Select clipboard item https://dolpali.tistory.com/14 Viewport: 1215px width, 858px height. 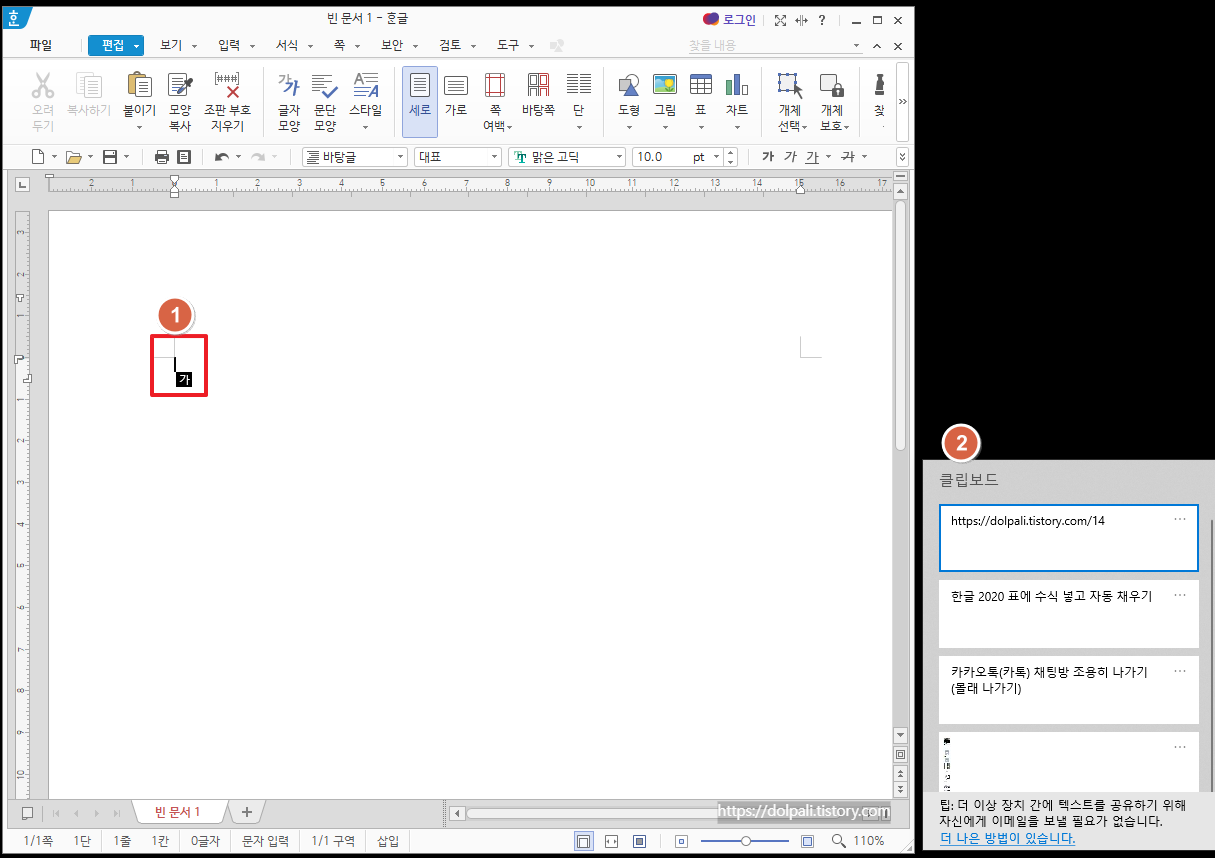(x=1069, y=538)
